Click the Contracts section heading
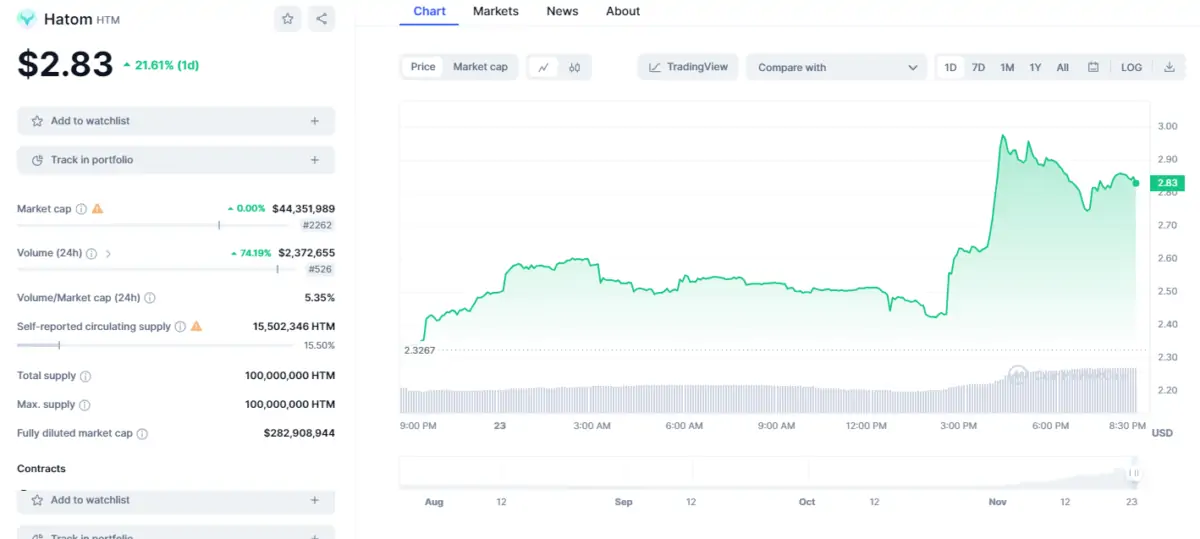 coord(41,469)
